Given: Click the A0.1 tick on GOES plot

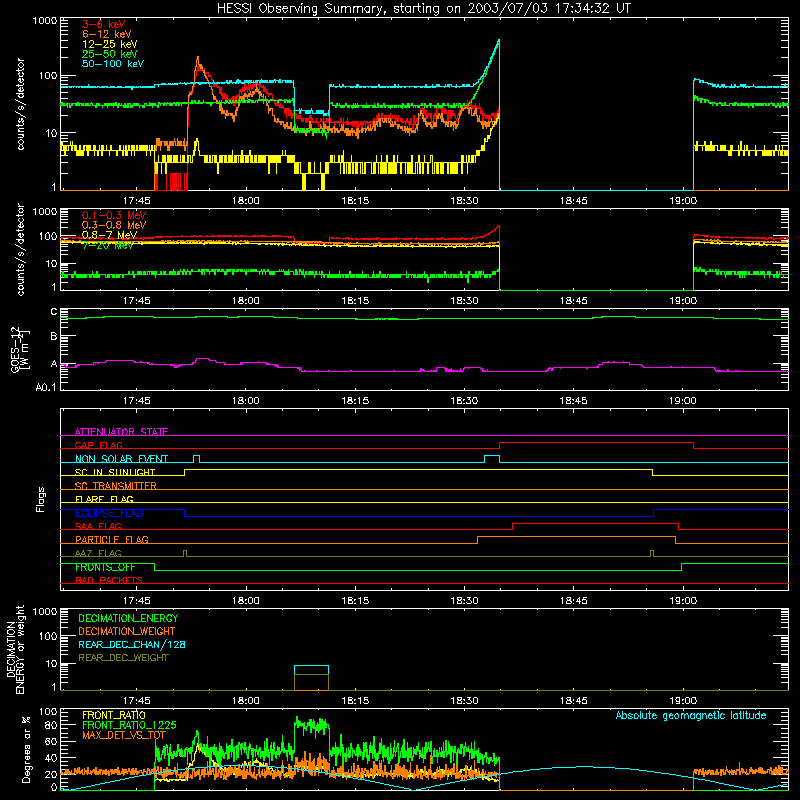Looking at the screenshot, I should tap(46, 387).
